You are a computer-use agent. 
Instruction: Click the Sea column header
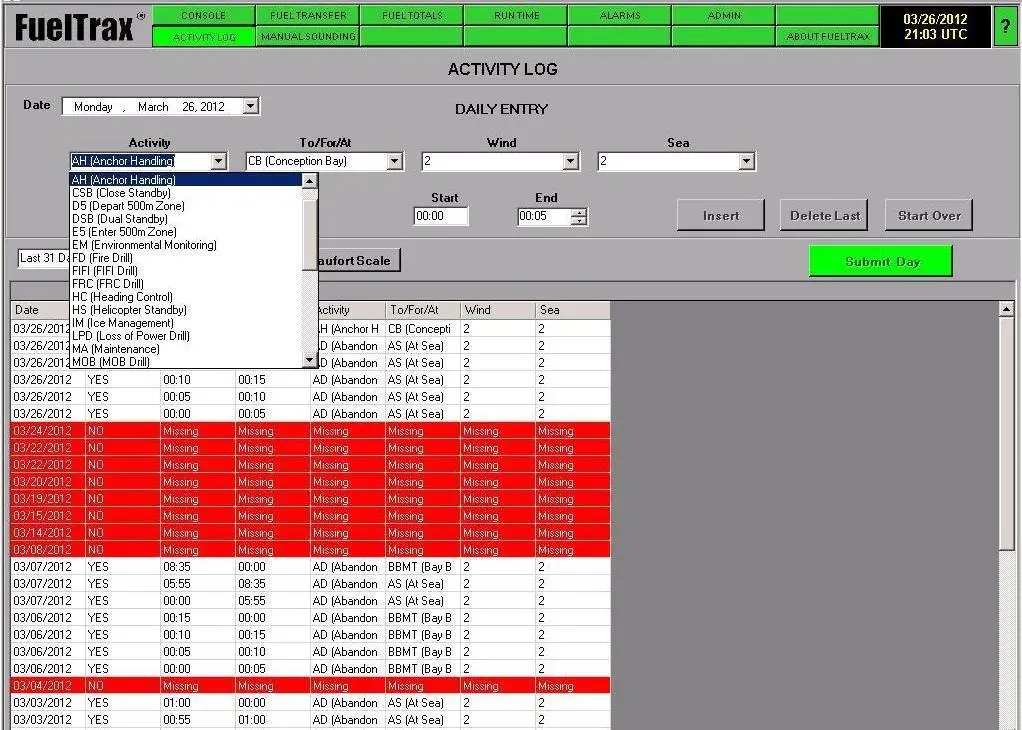coord(573,310)
